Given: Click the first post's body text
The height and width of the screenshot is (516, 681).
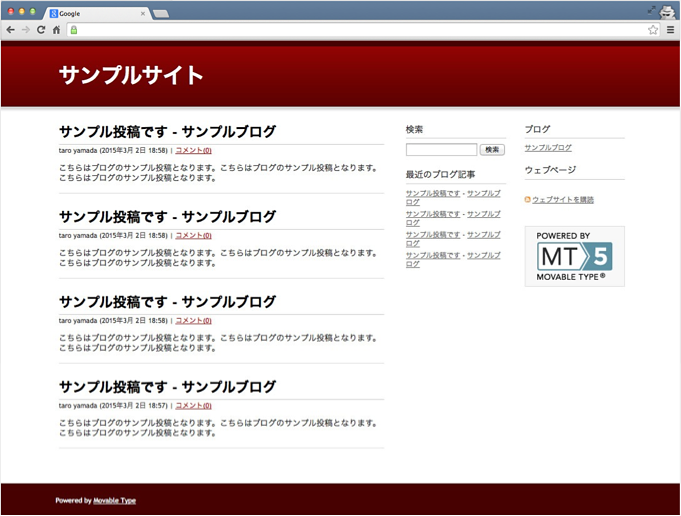Looking at the screenshot, I should (218, 173).
